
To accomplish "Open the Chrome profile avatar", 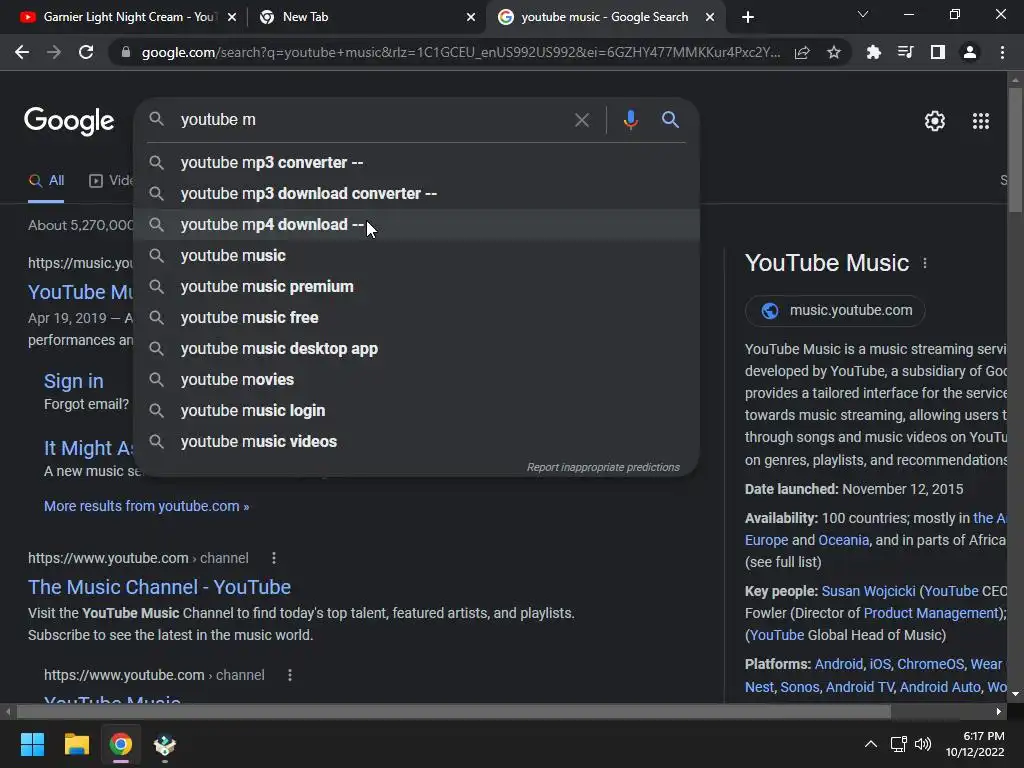I will [970, 52].
